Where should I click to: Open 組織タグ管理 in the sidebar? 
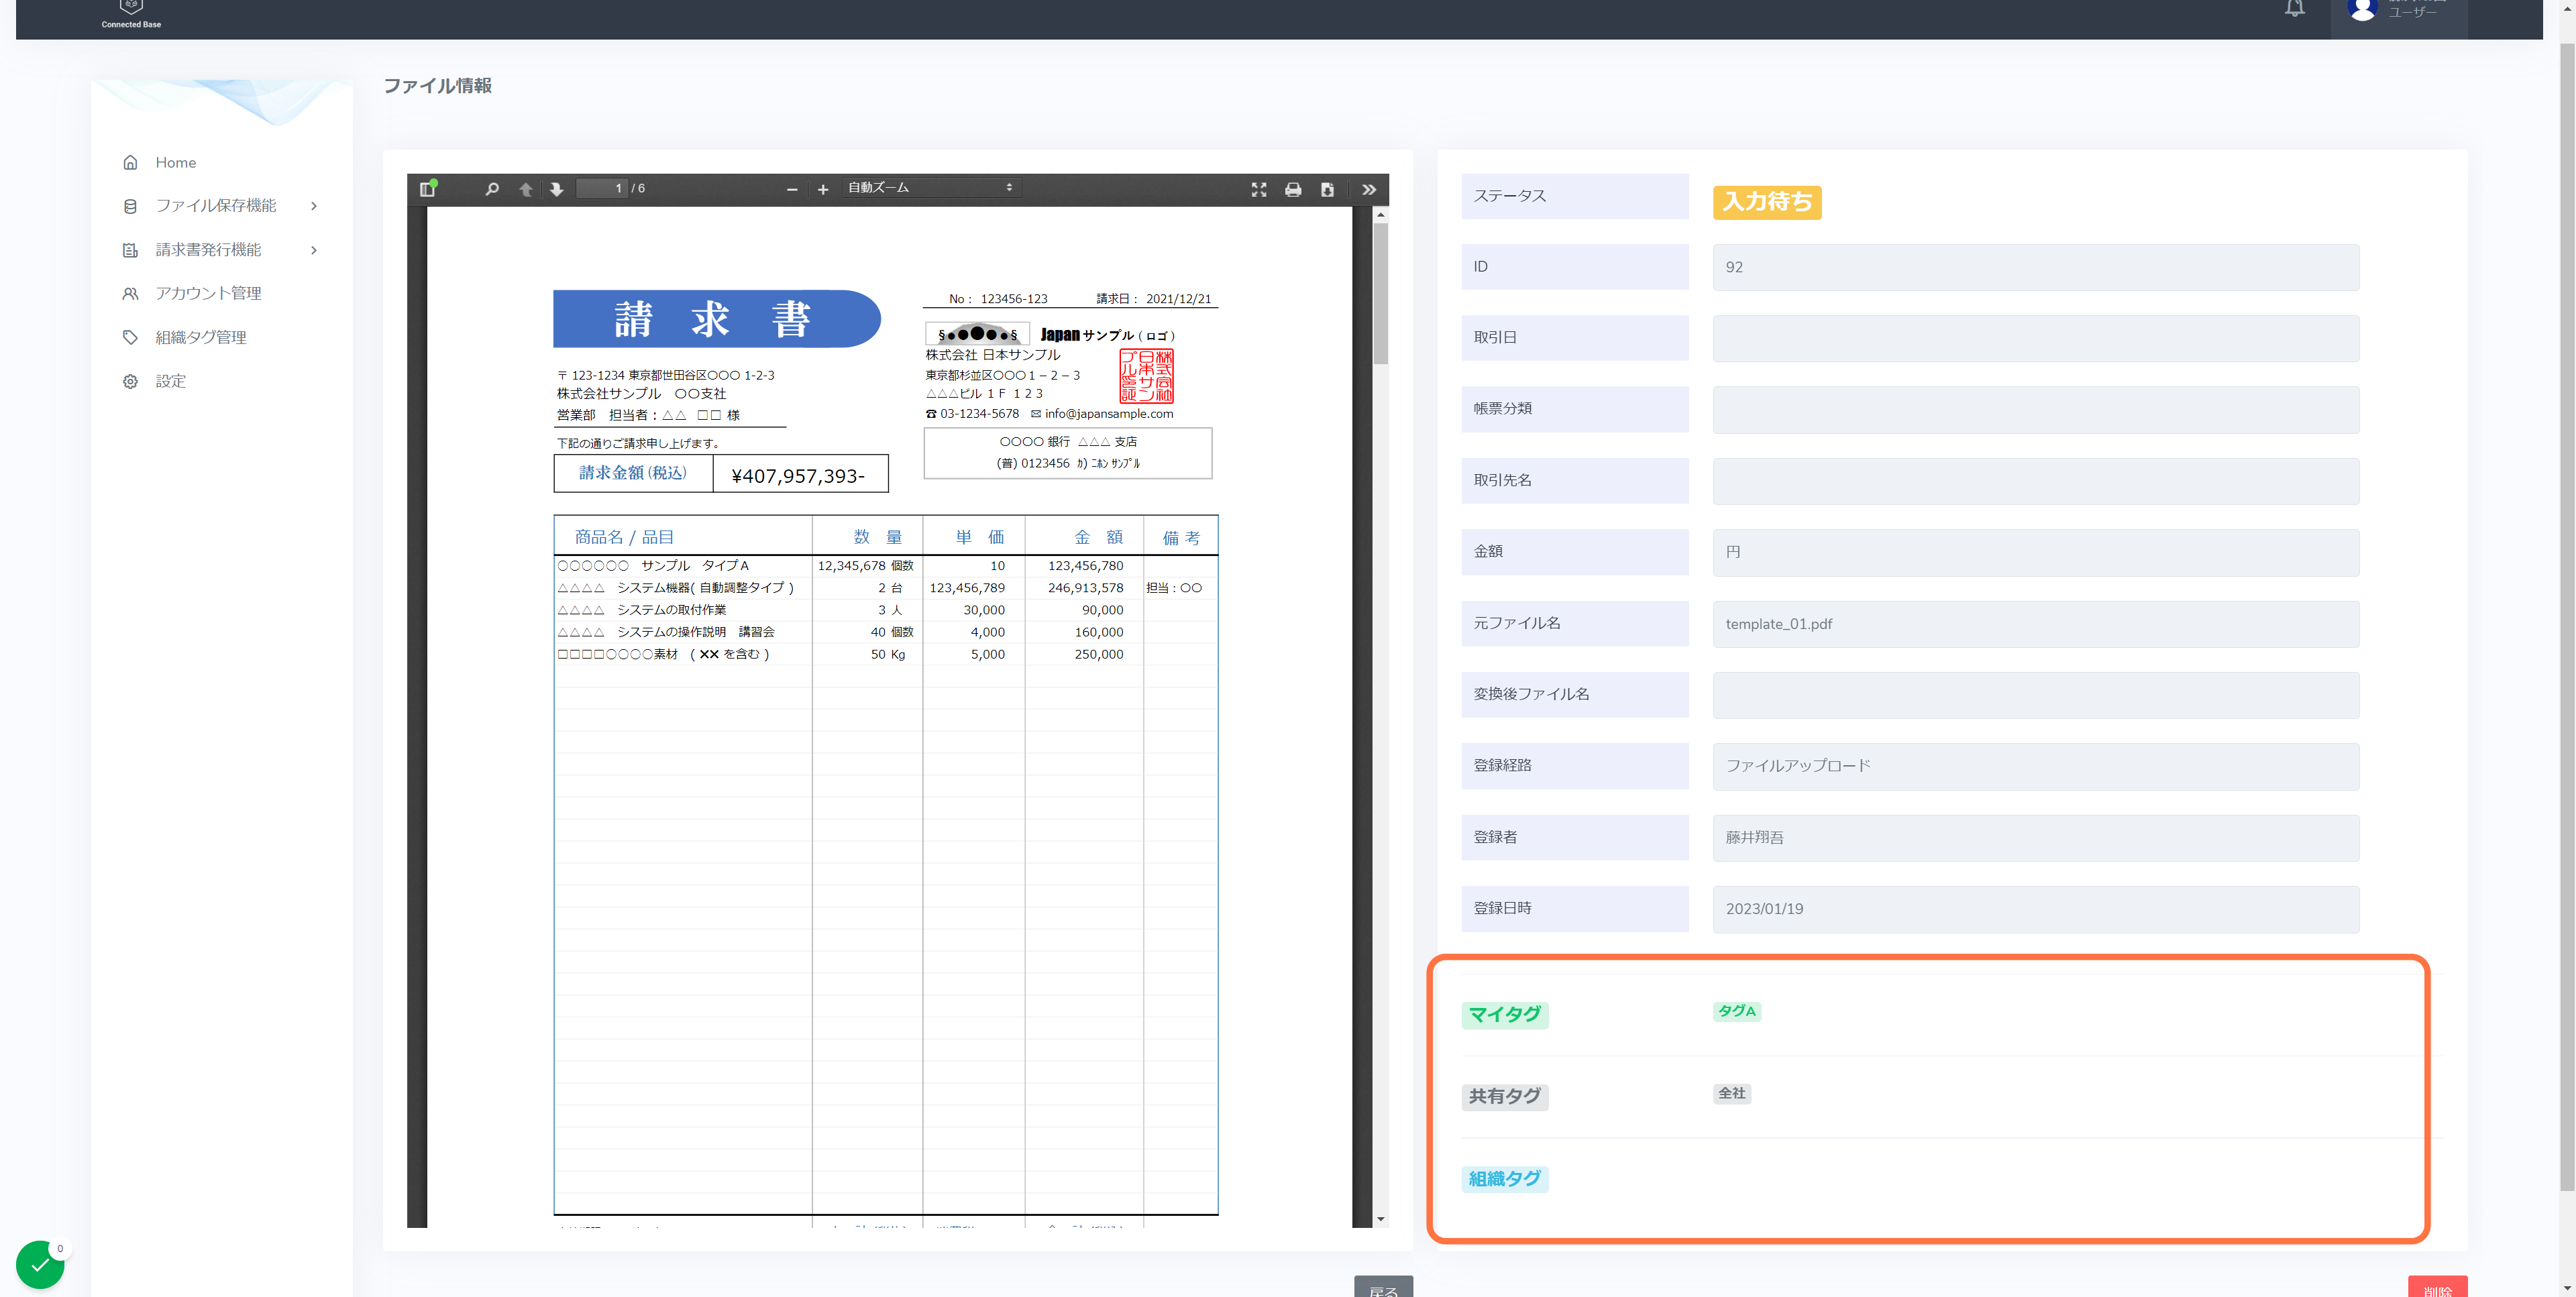click(201, 337)
